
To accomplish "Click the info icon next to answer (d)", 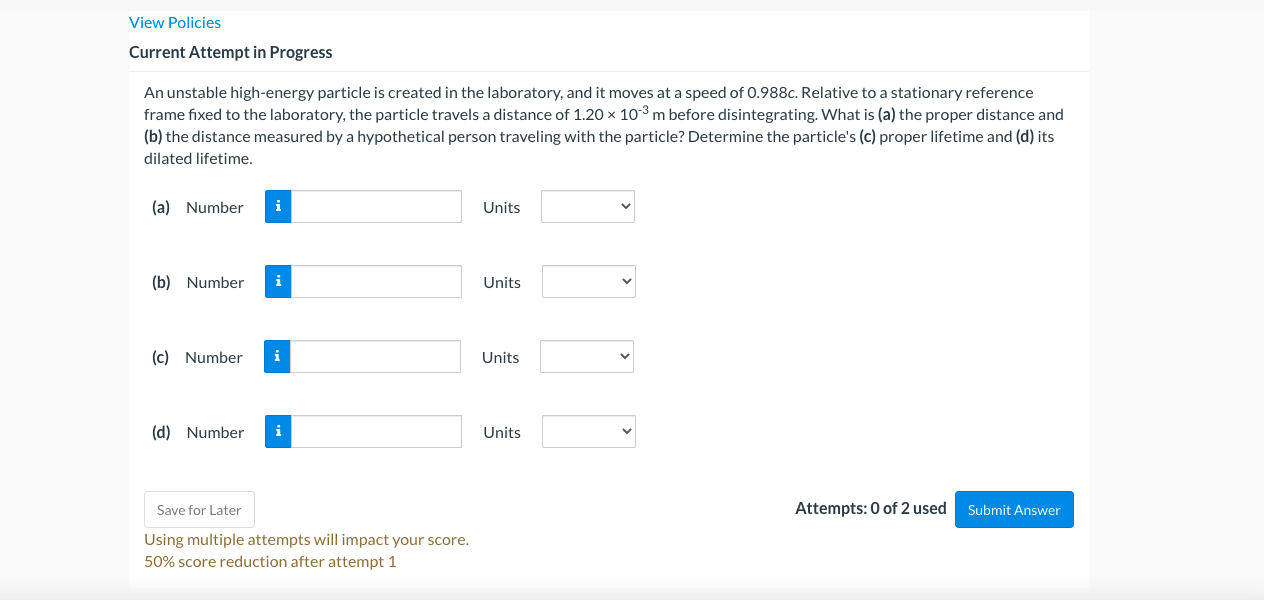I will click(277, 431).
